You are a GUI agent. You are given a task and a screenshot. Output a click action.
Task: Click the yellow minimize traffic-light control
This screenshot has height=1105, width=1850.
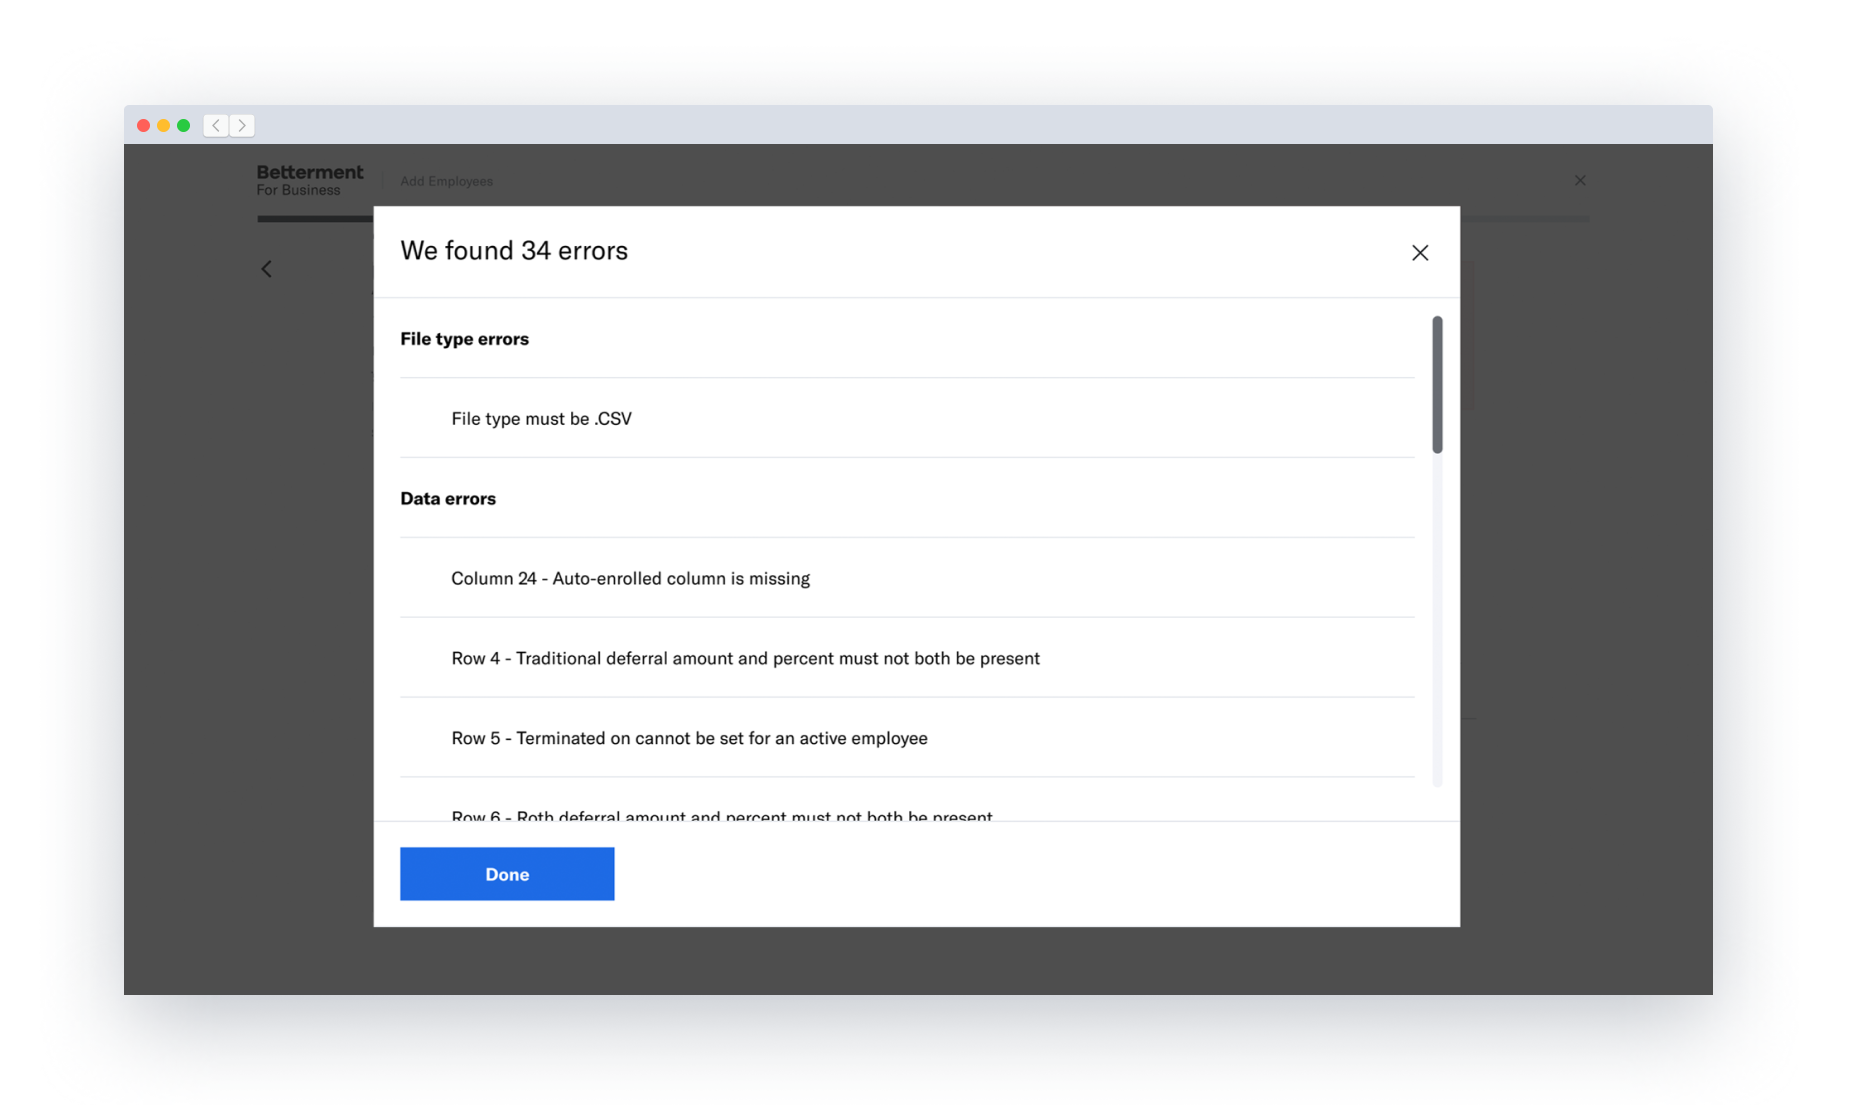click(162, 125)
